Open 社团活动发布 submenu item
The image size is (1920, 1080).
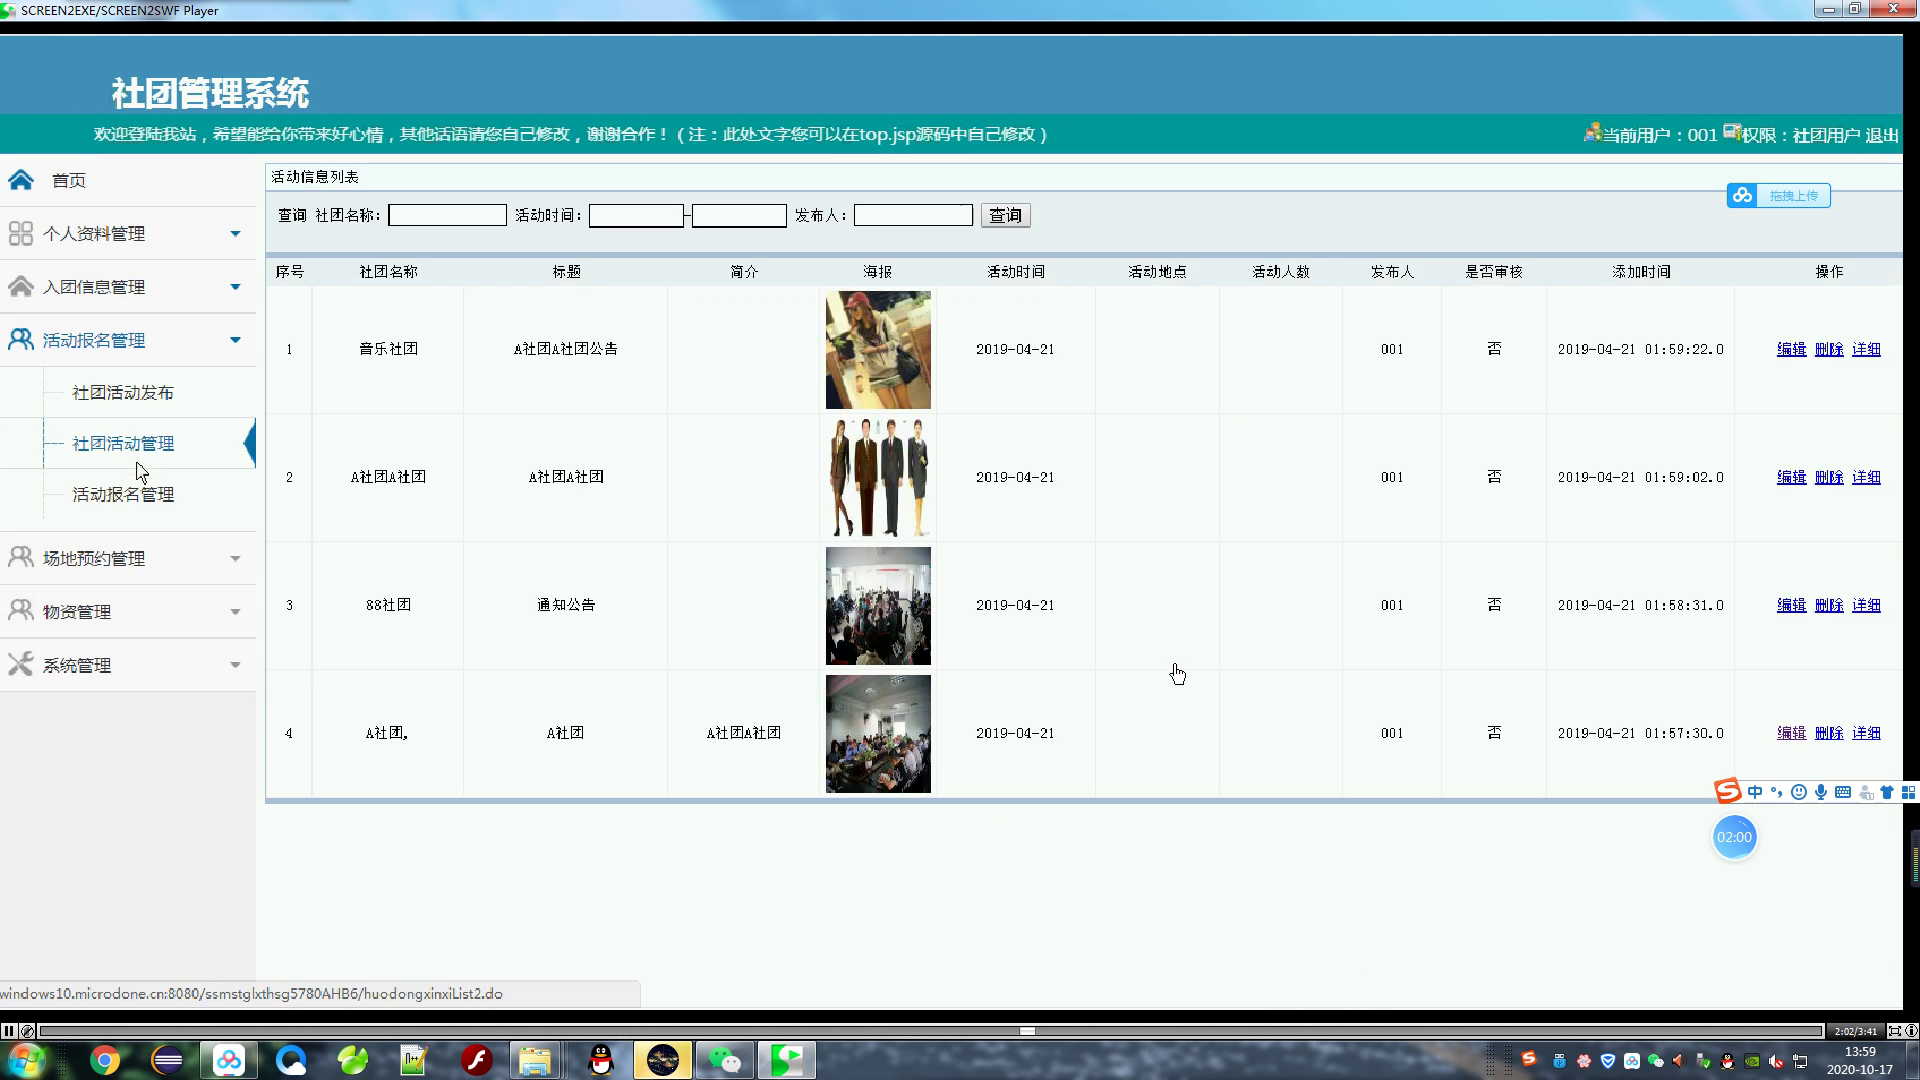click(x=123, y=392)
